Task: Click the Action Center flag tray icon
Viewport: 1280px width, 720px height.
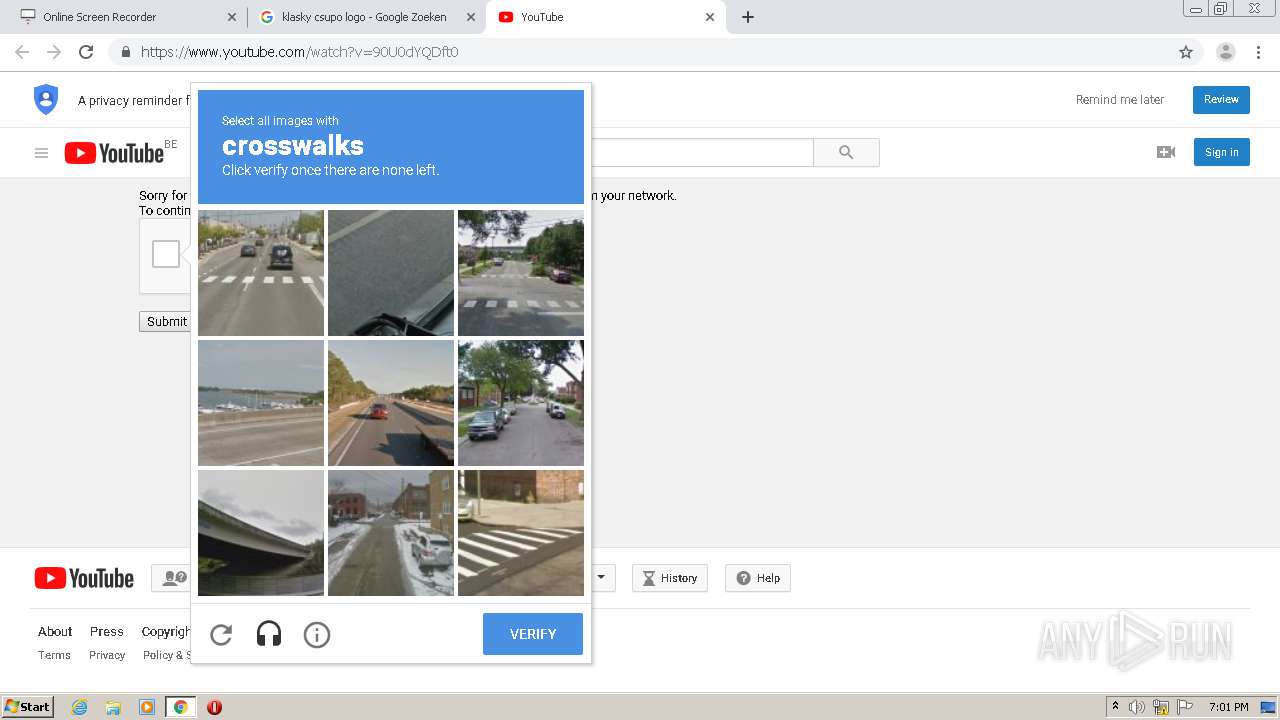Action: [x=1185, y=707]
